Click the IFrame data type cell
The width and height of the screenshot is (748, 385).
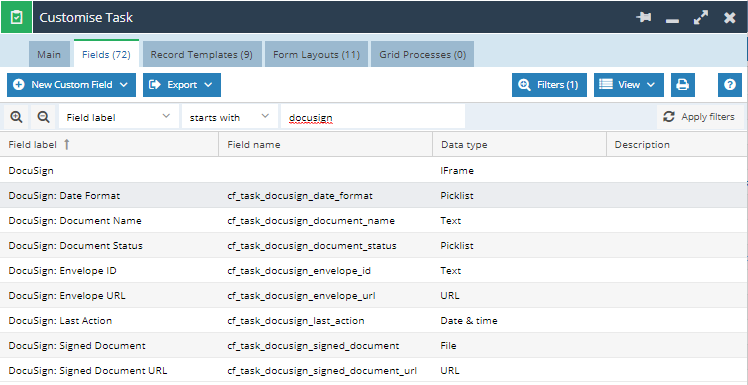click(519, 170)
